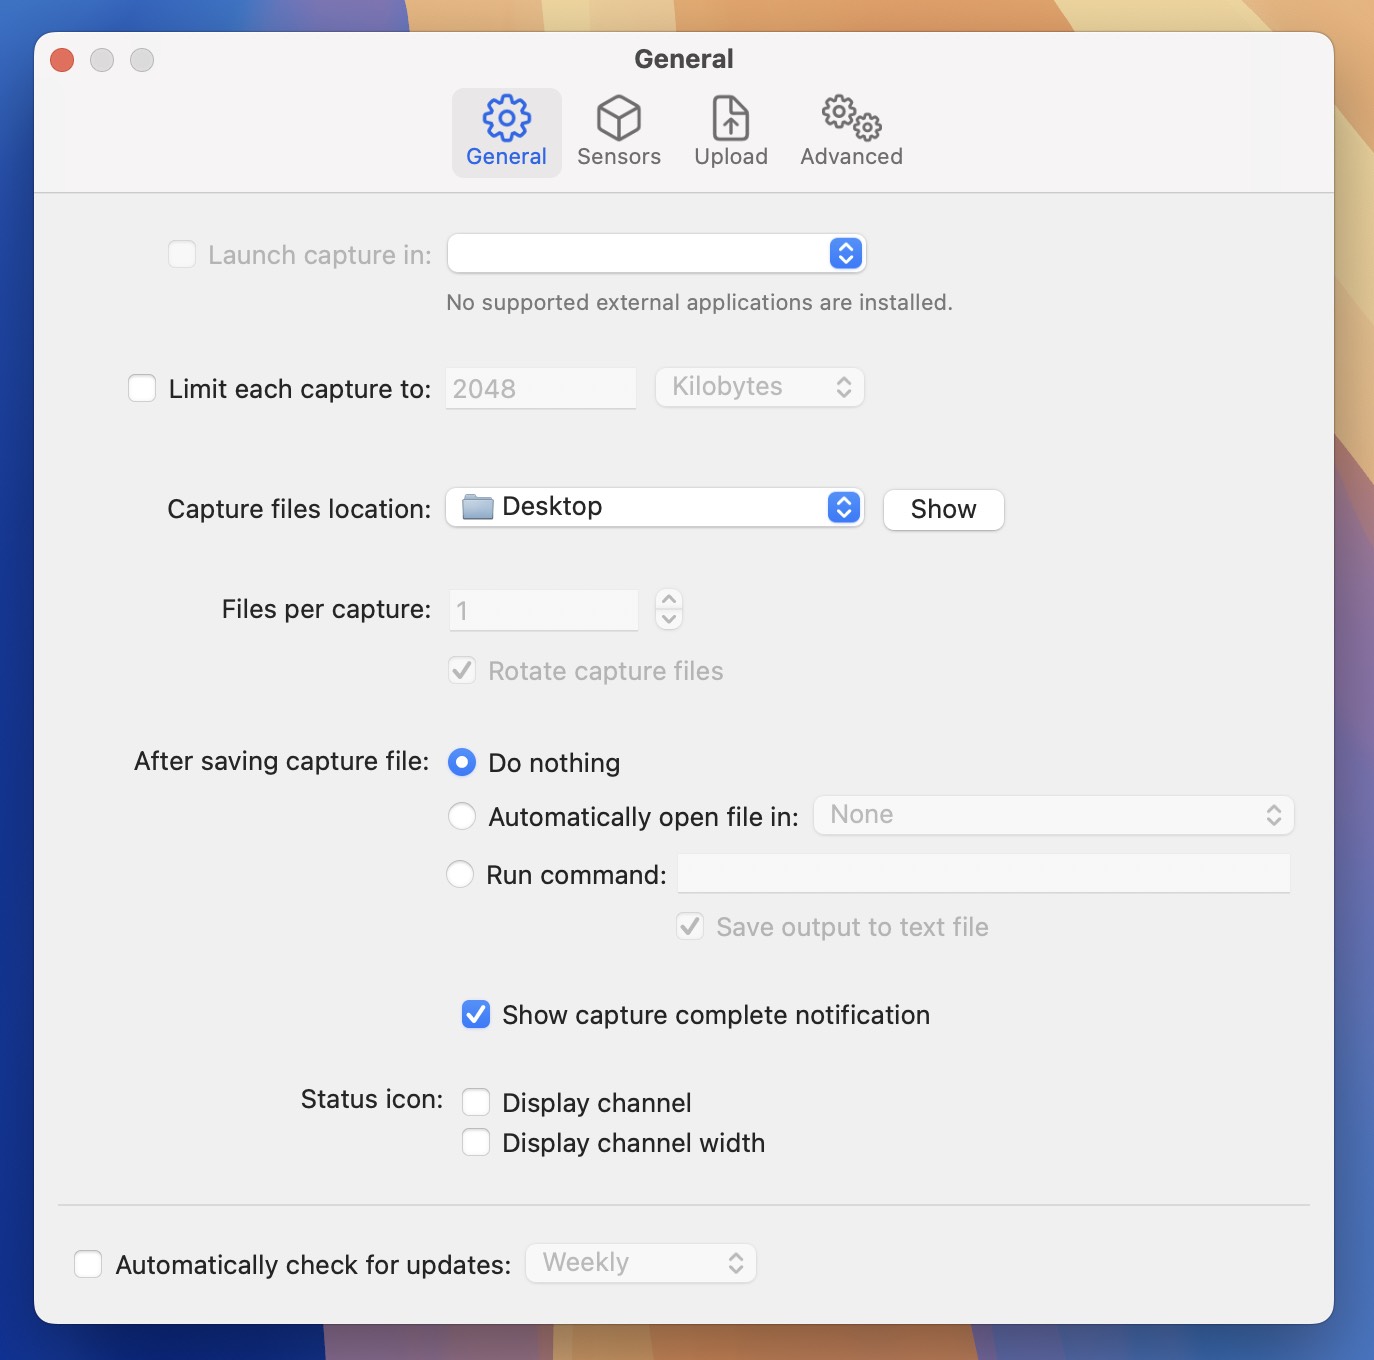
Task: Click inside the Run command text field
Action: (983, 873)
